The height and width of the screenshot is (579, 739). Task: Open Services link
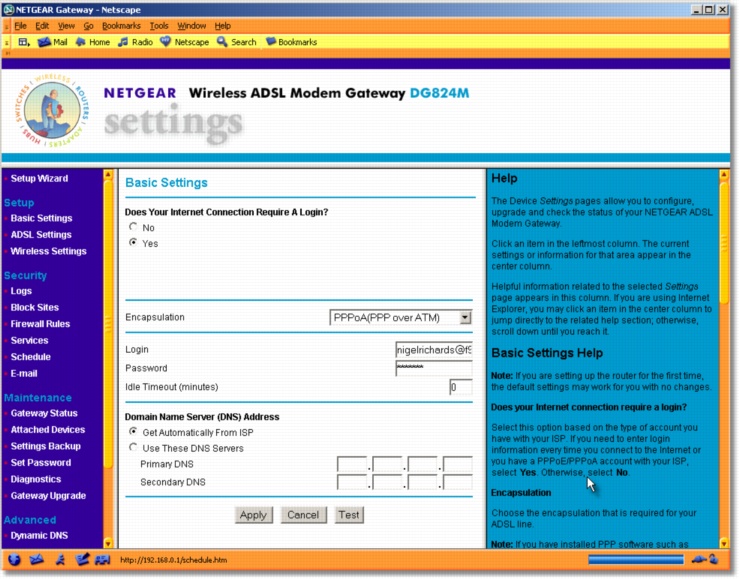pos(29,340)
